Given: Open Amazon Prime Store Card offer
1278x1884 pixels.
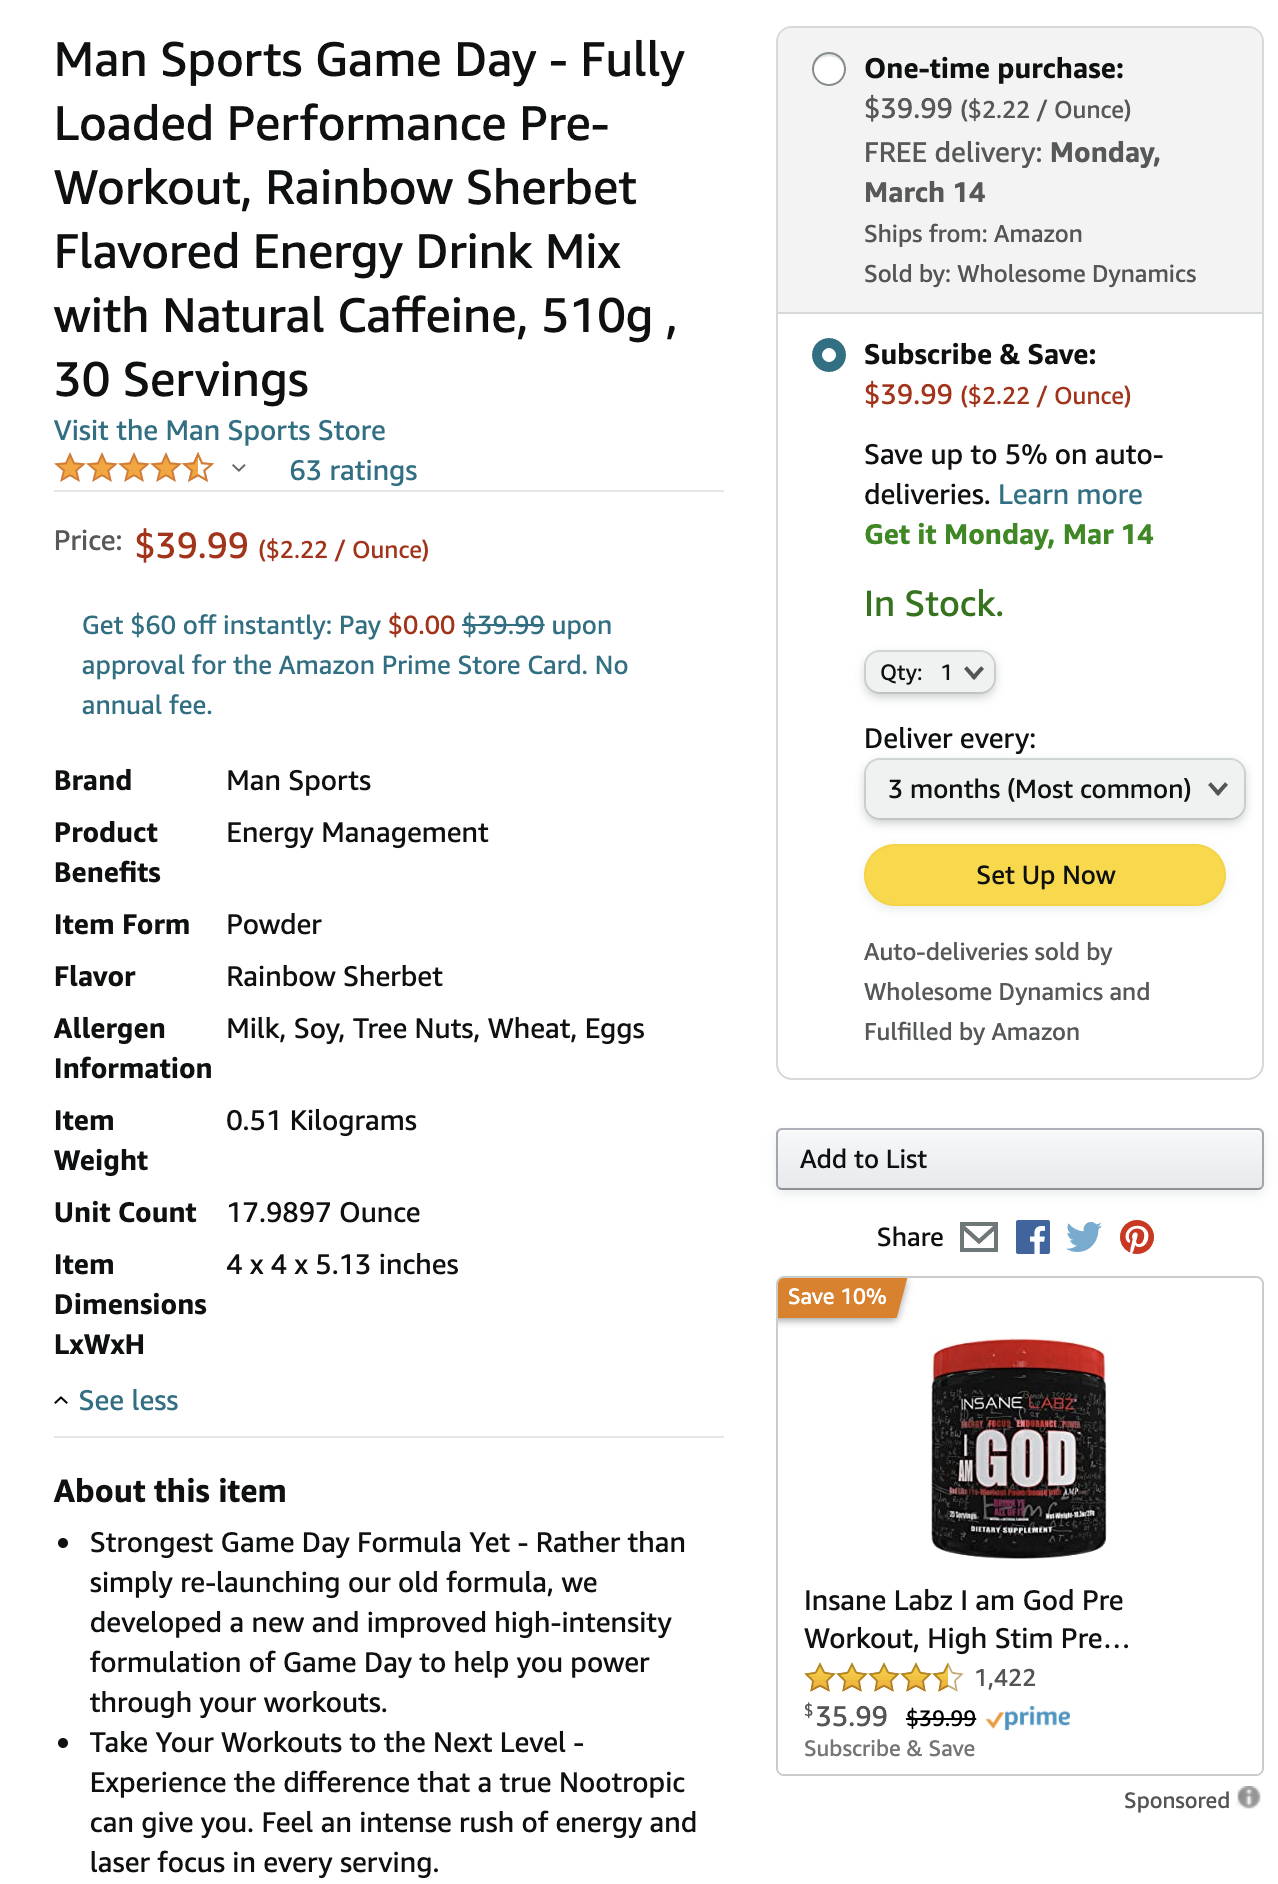Looking at the screenshot, I should [x=355, y=665].
